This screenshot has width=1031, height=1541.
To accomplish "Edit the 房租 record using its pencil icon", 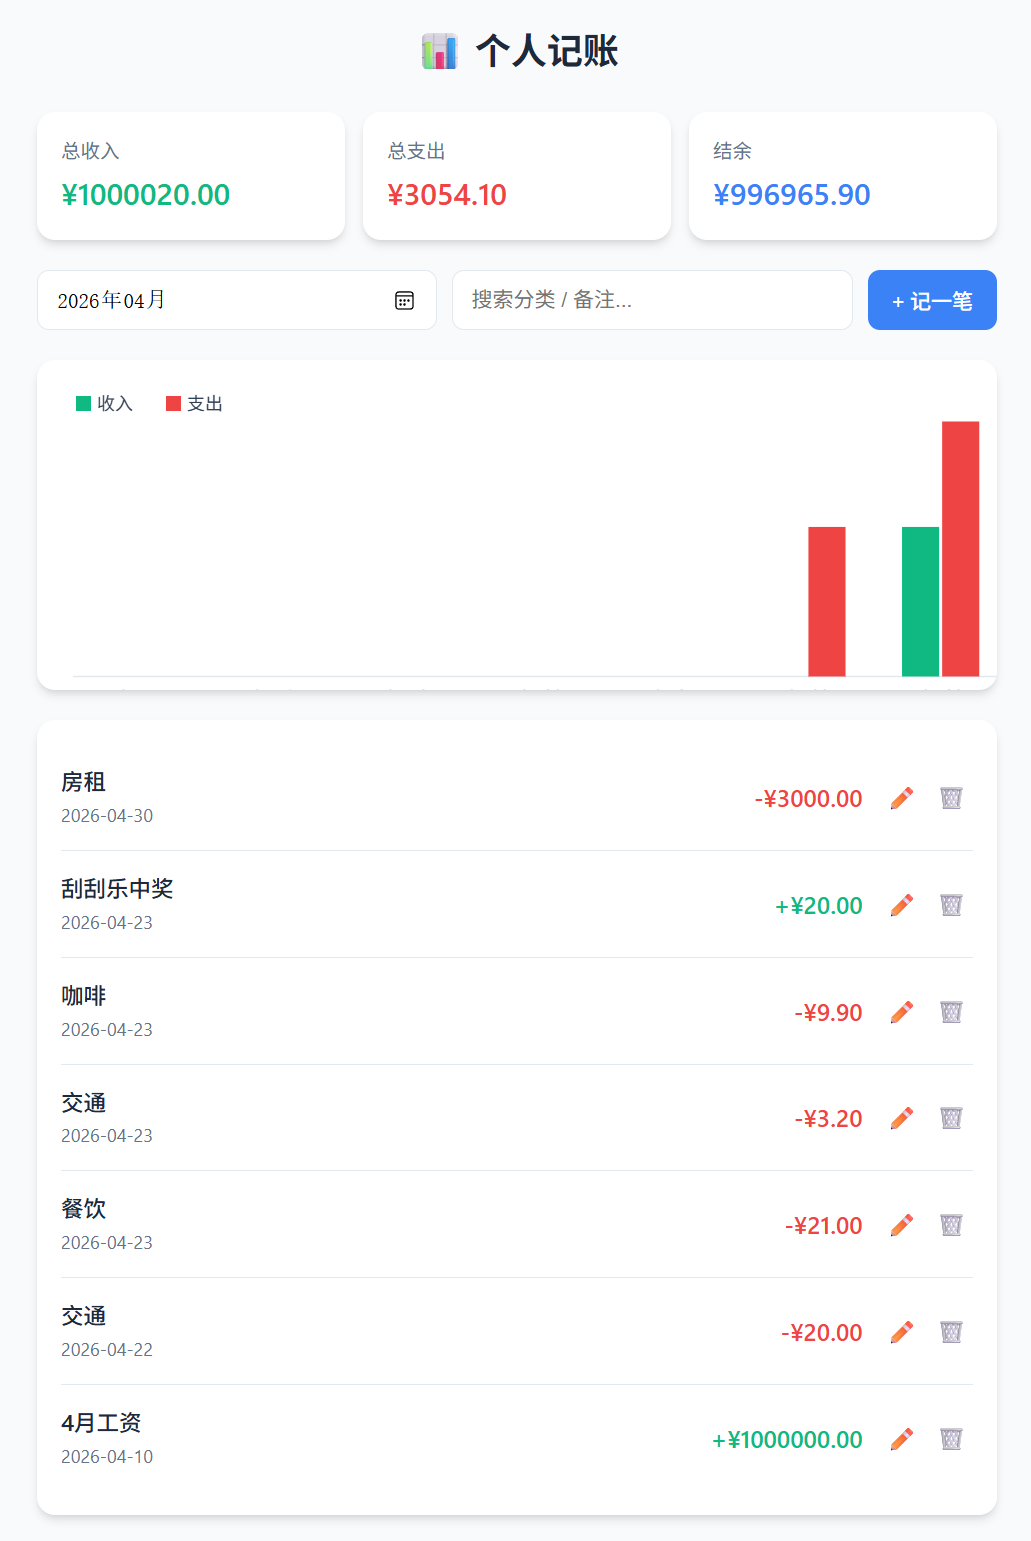I will tap(901, 798).
